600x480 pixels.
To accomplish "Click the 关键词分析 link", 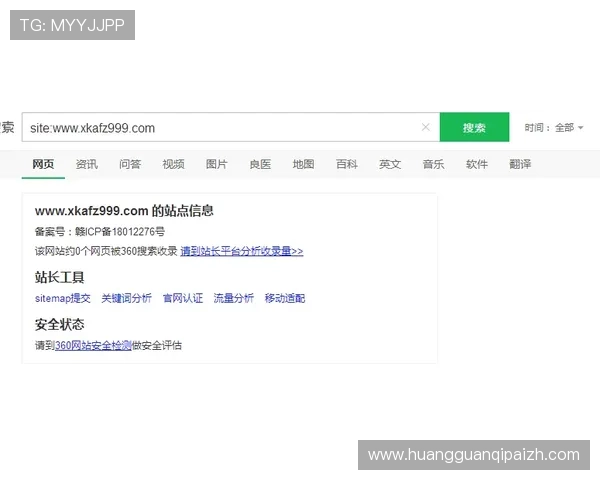I will [x=127, y=298].
